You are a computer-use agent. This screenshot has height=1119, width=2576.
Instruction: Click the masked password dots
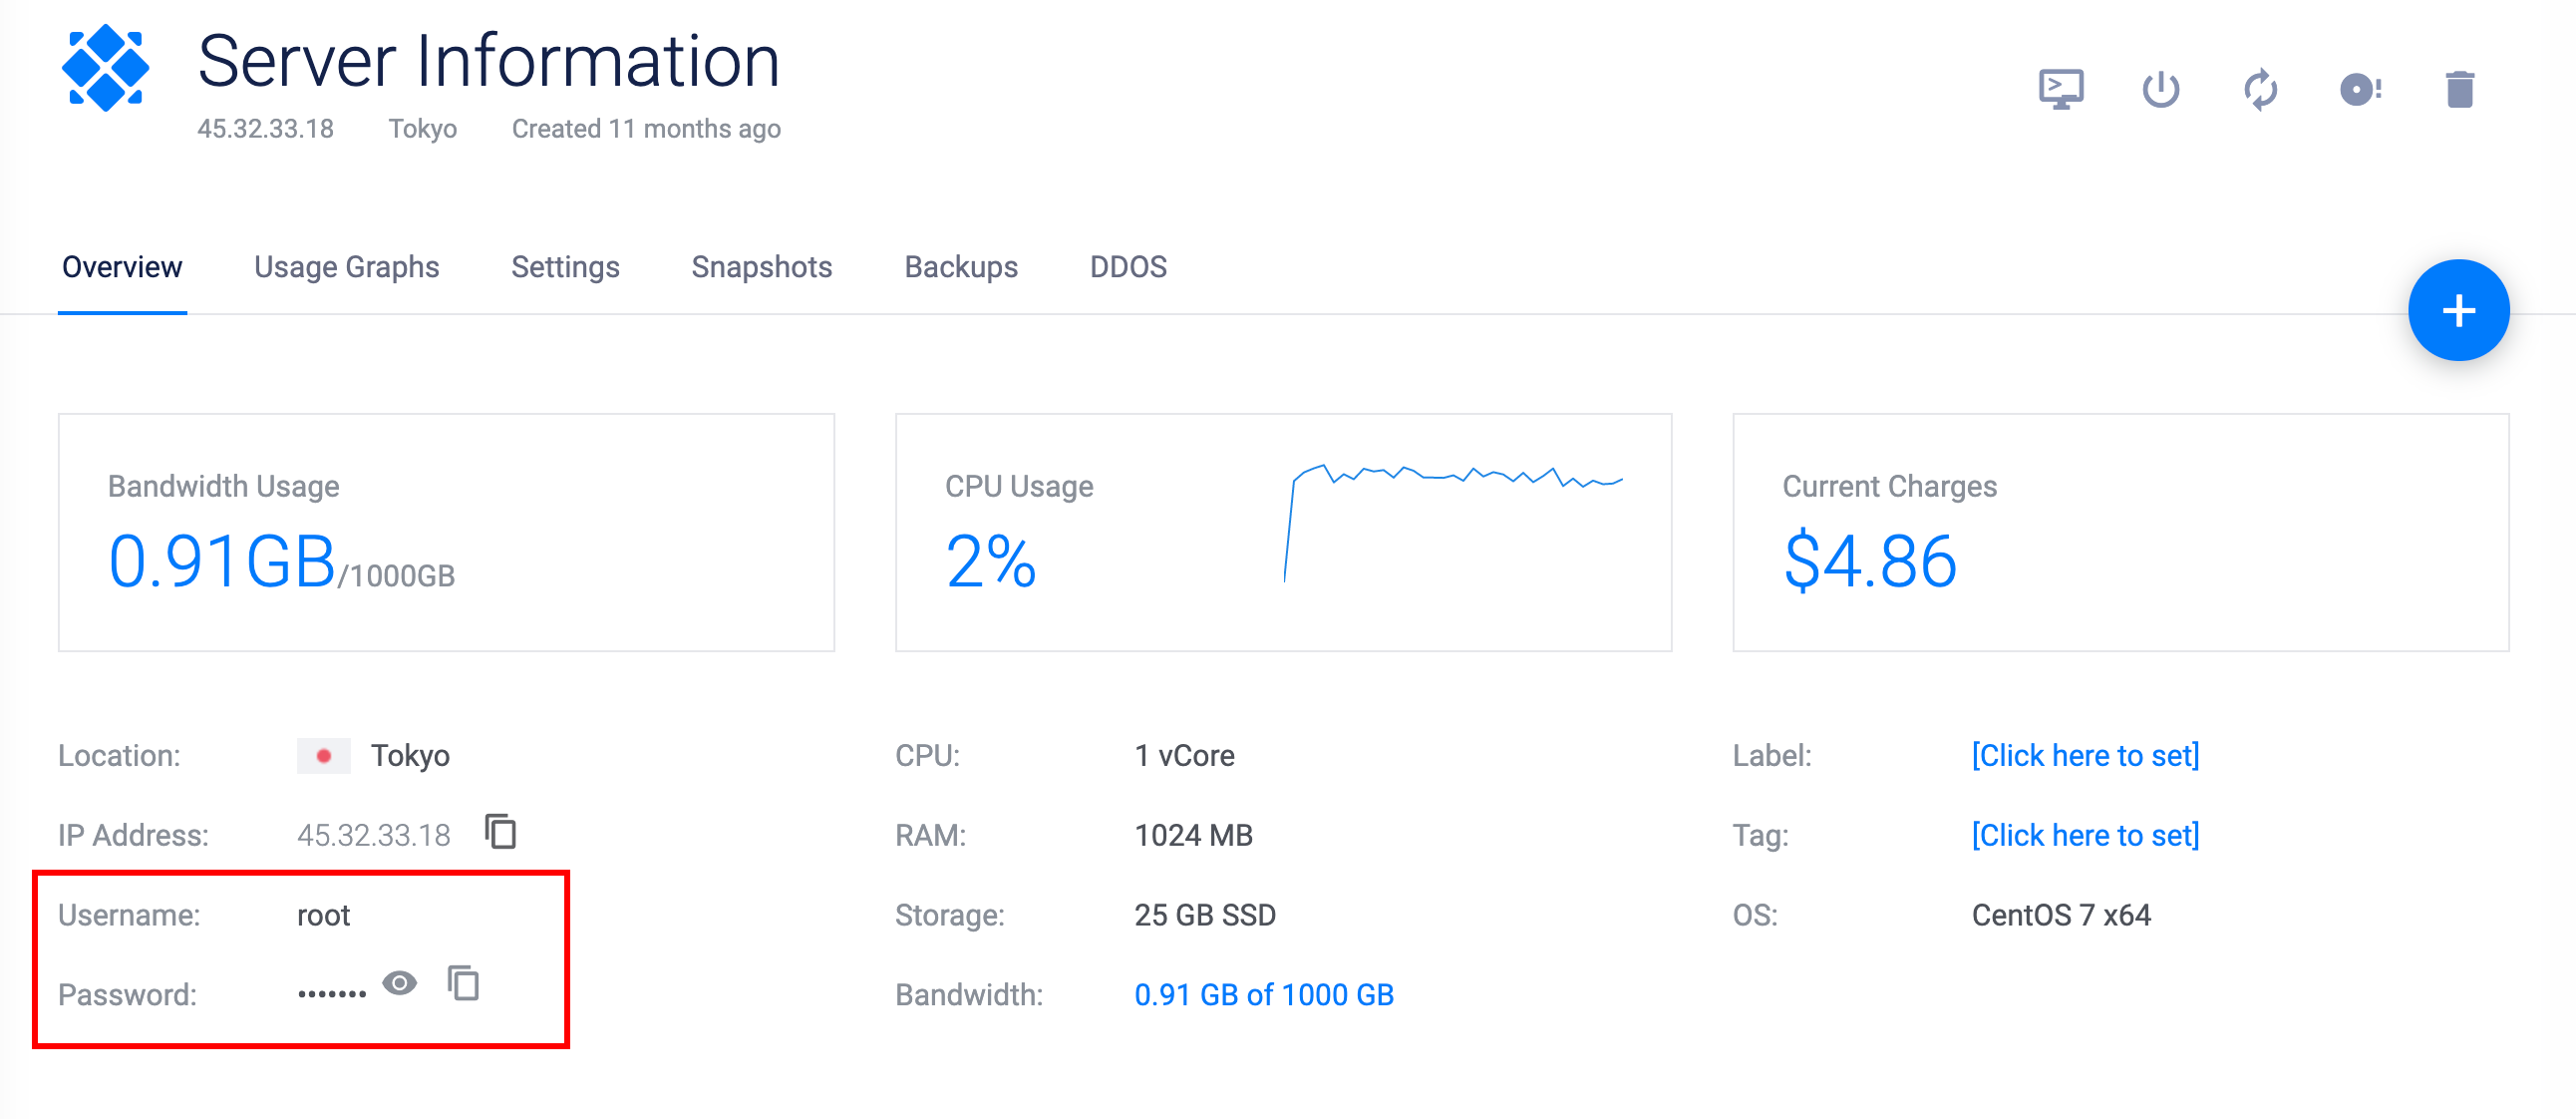pos(332,994)
